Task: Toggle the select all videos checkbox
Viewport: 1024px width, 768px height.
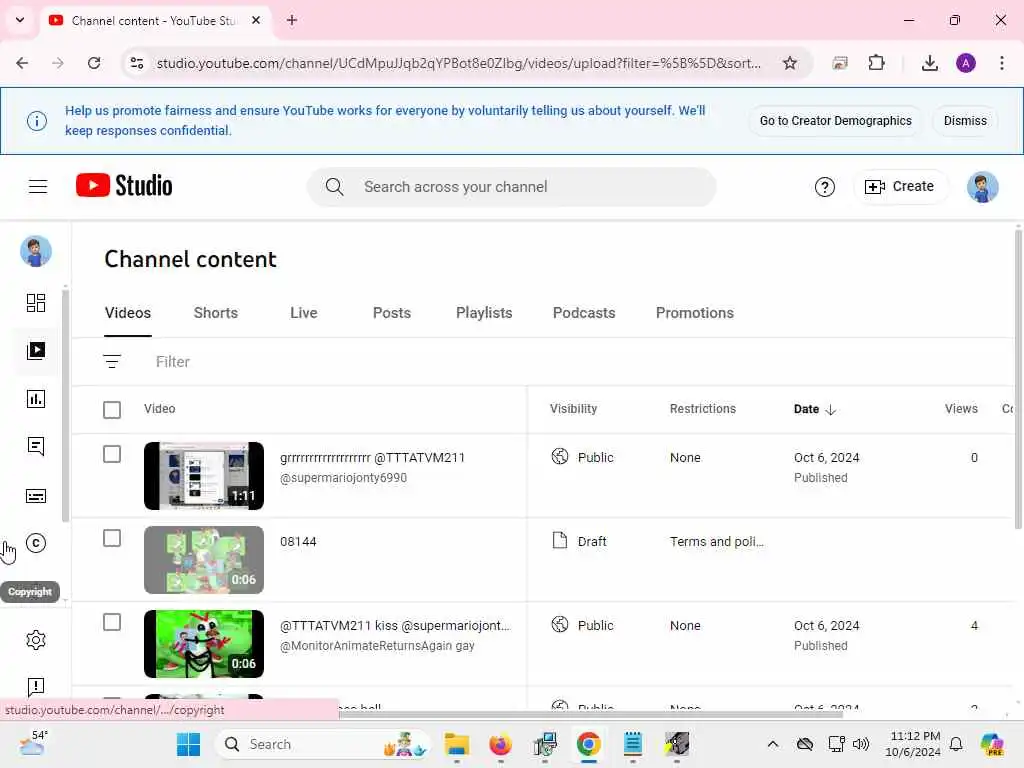Action: (112, 409)
